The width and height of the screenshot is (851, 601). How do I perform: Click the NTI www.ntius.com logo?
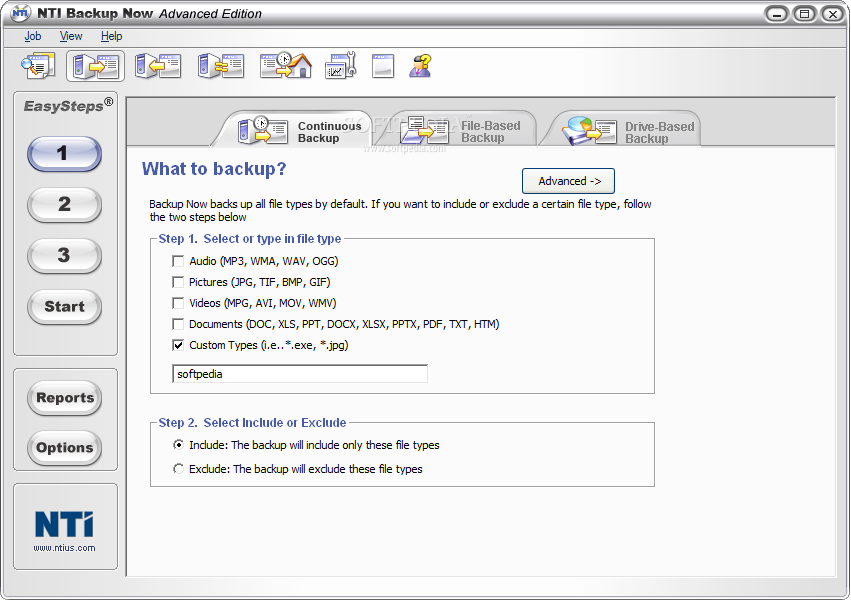click(x=65, y=530)
